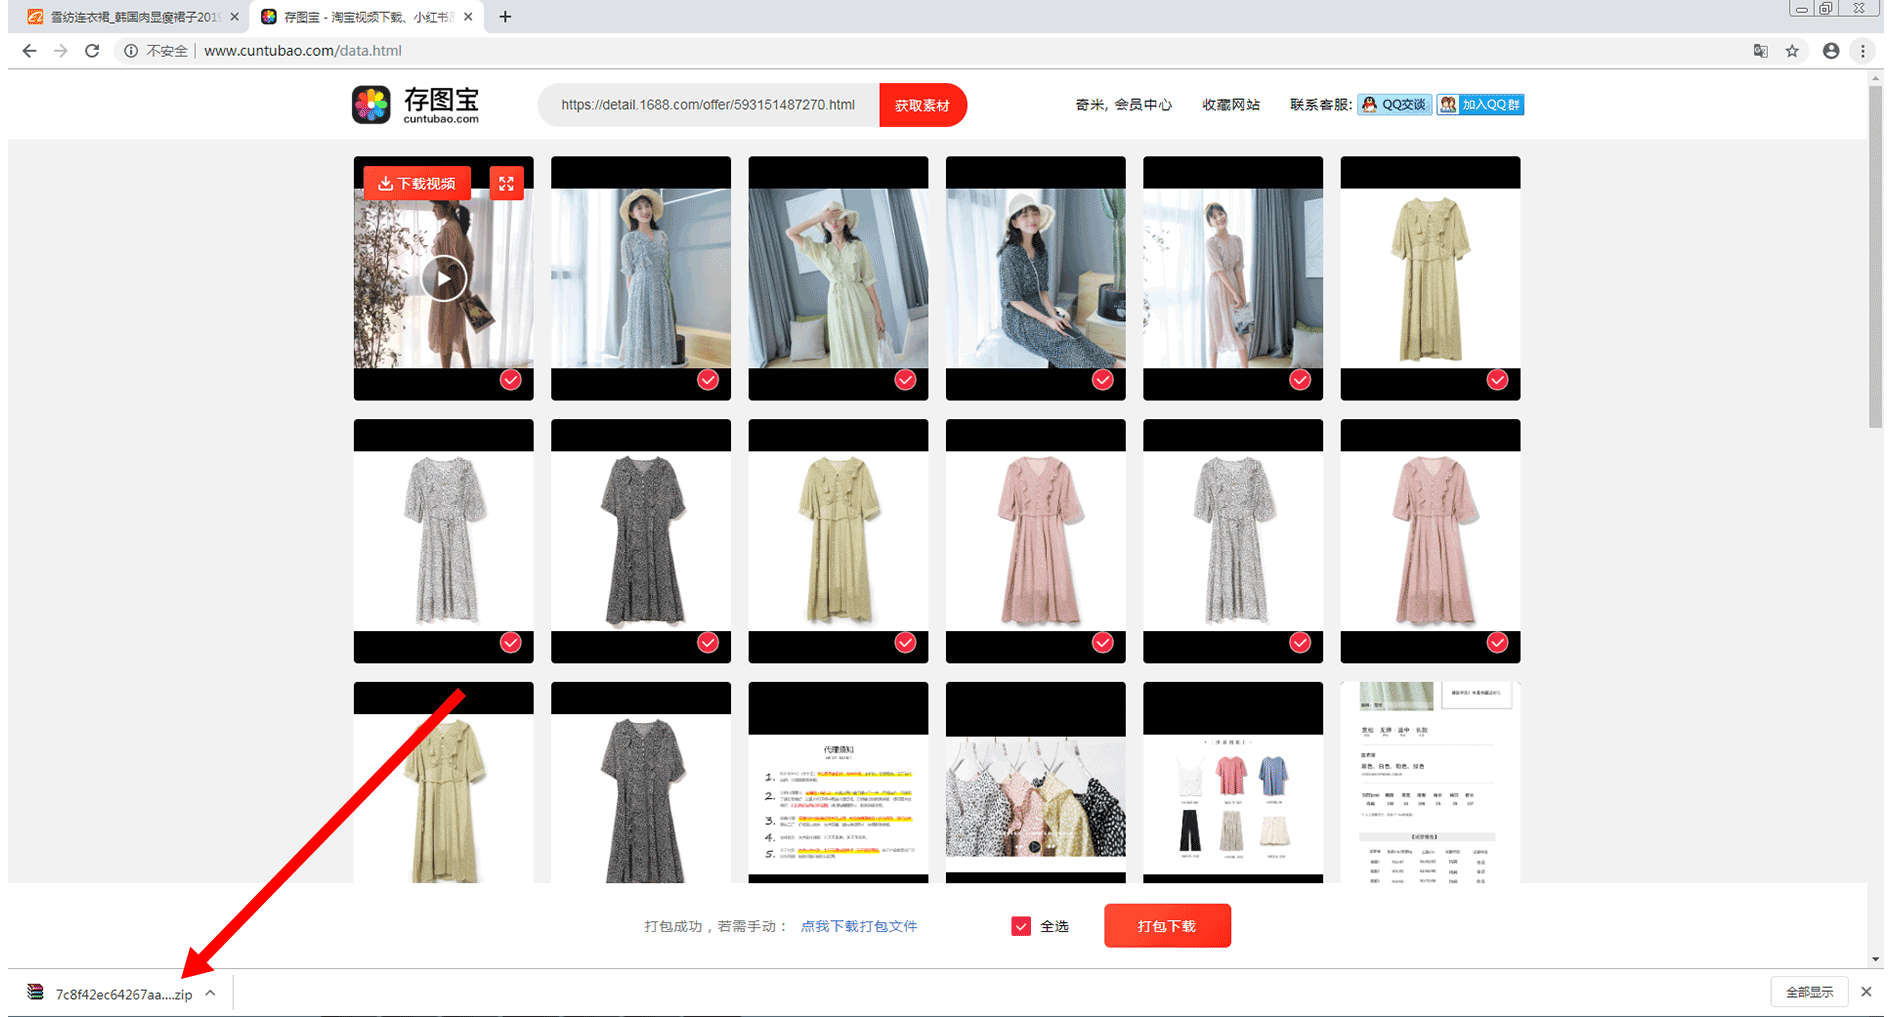Click the bookmark star icon
Viewport: 1892px width, 1017px height.
coord(1792,51)
